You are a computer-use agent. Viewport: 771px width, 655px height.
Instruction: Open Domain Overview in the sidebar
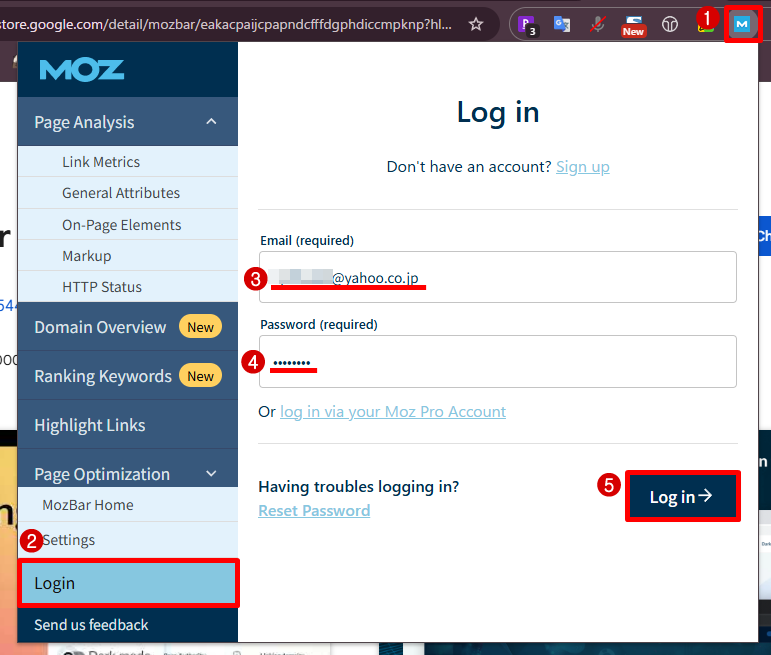click(x=100, y=327)
